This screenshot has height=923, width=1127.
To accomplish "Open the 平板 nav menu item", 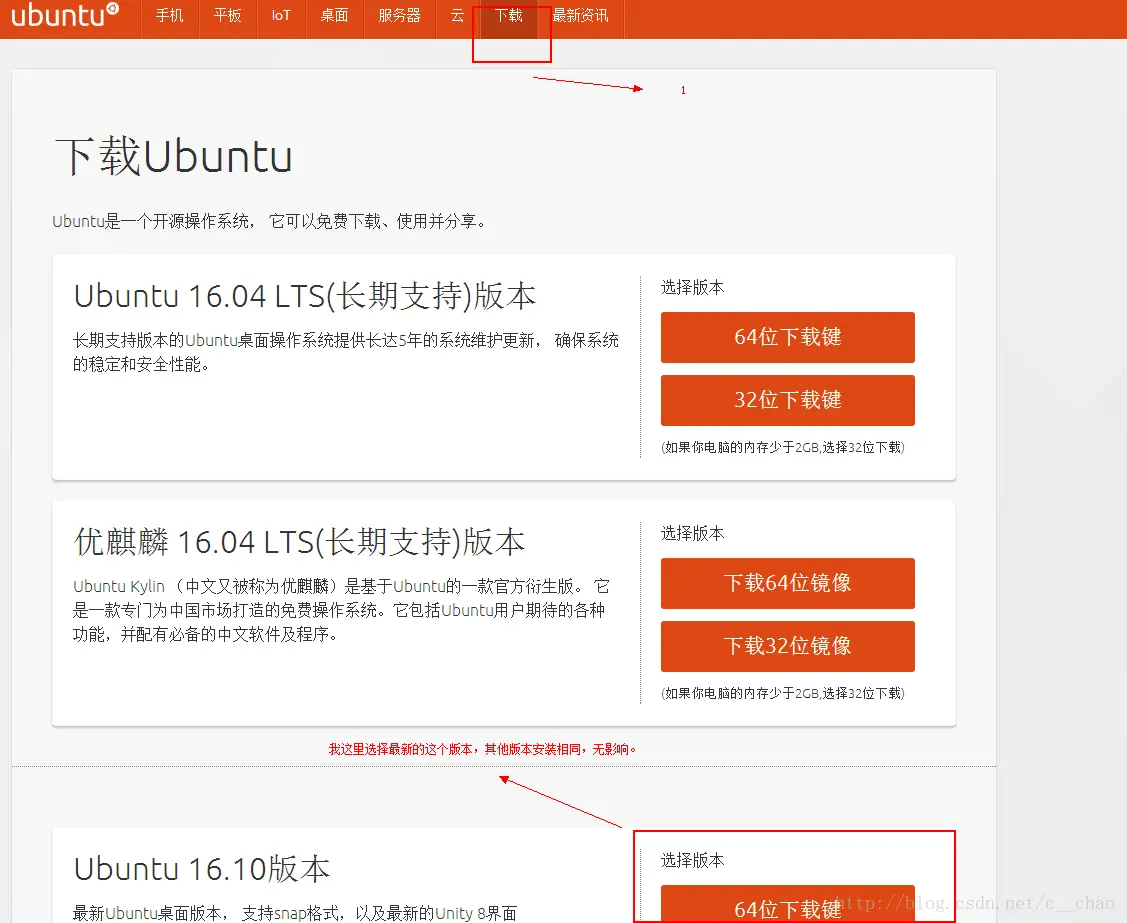I will click(x=228, y=15).
